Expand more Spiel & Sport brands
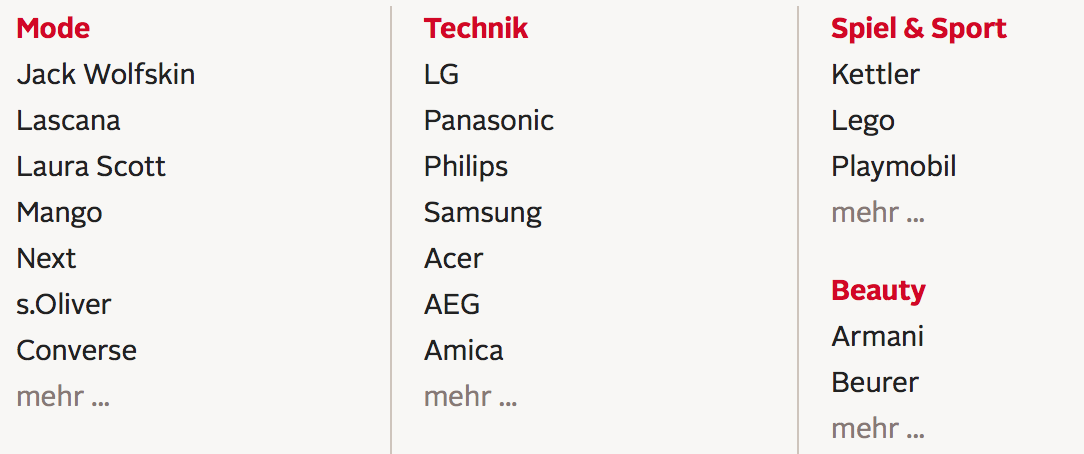 pyautogui.click(x=877, y=213)
